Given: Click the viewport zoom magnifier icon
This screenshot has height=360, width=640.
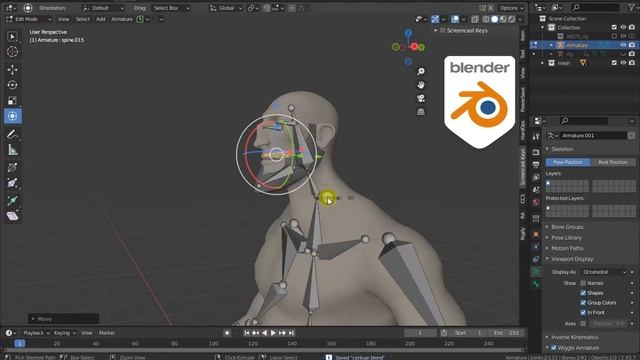Looking at the screenshot, I should [x=421, y=72].
